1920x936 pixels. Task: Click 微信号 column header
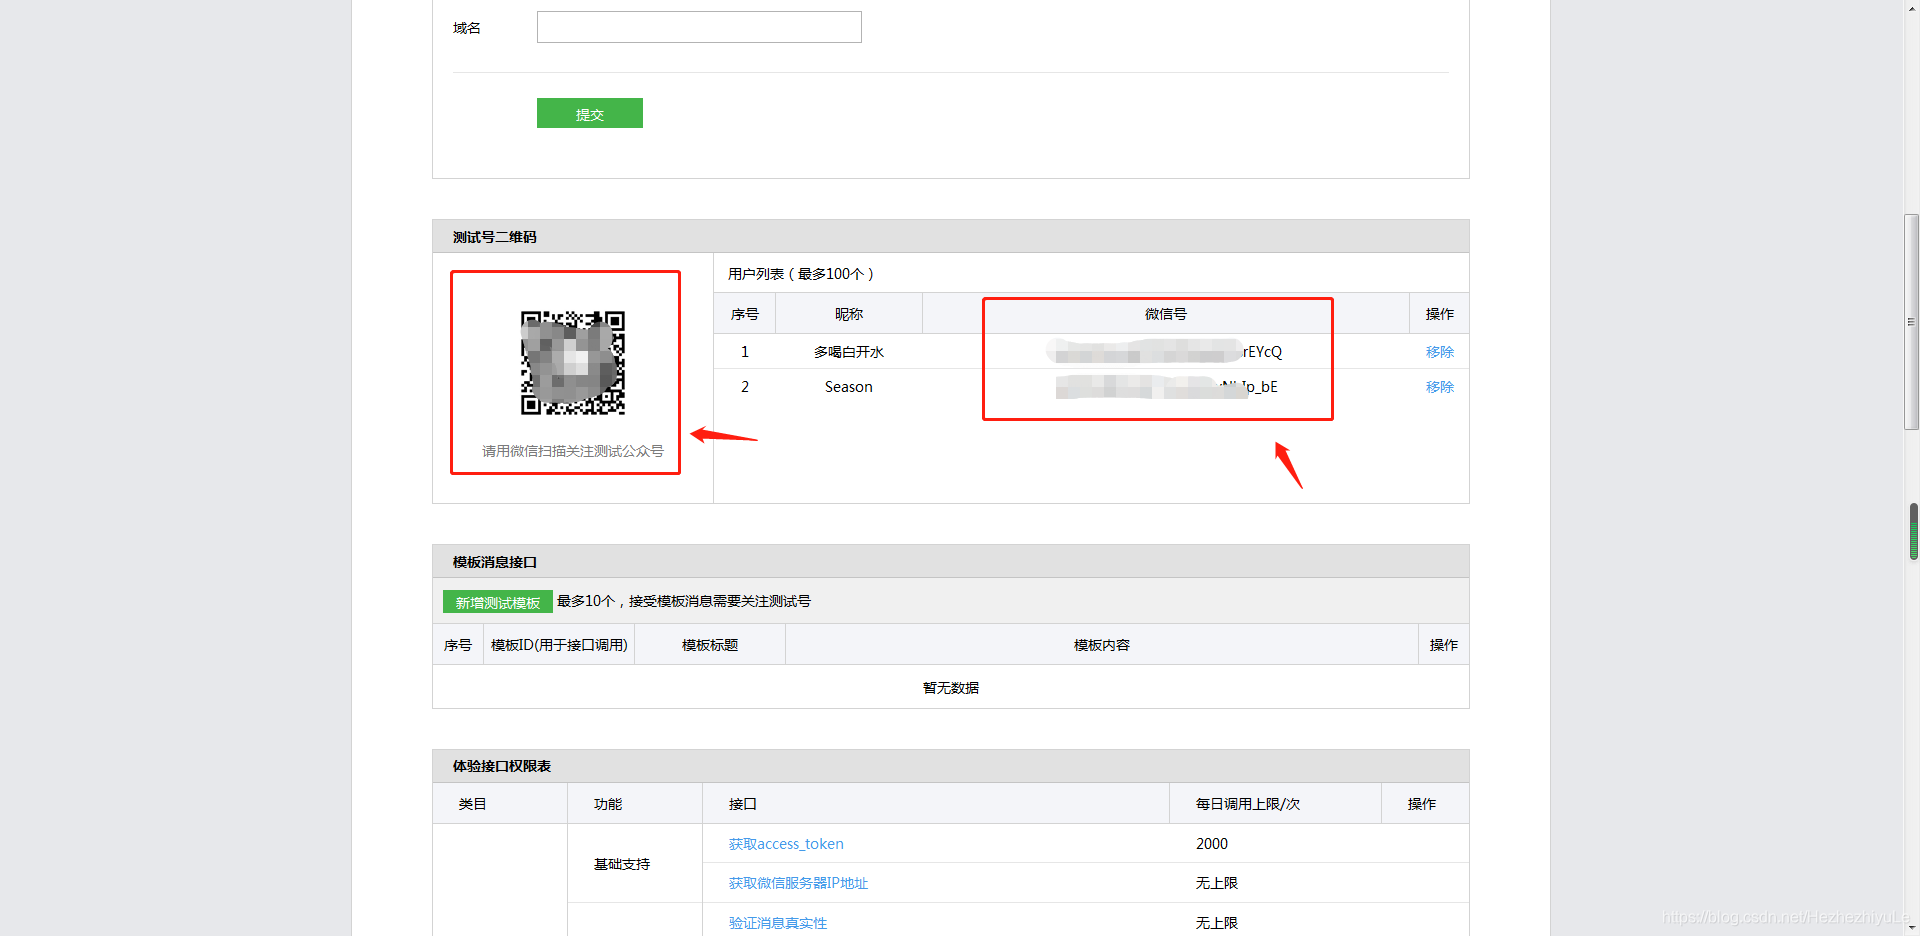(x=1165, y=314)
